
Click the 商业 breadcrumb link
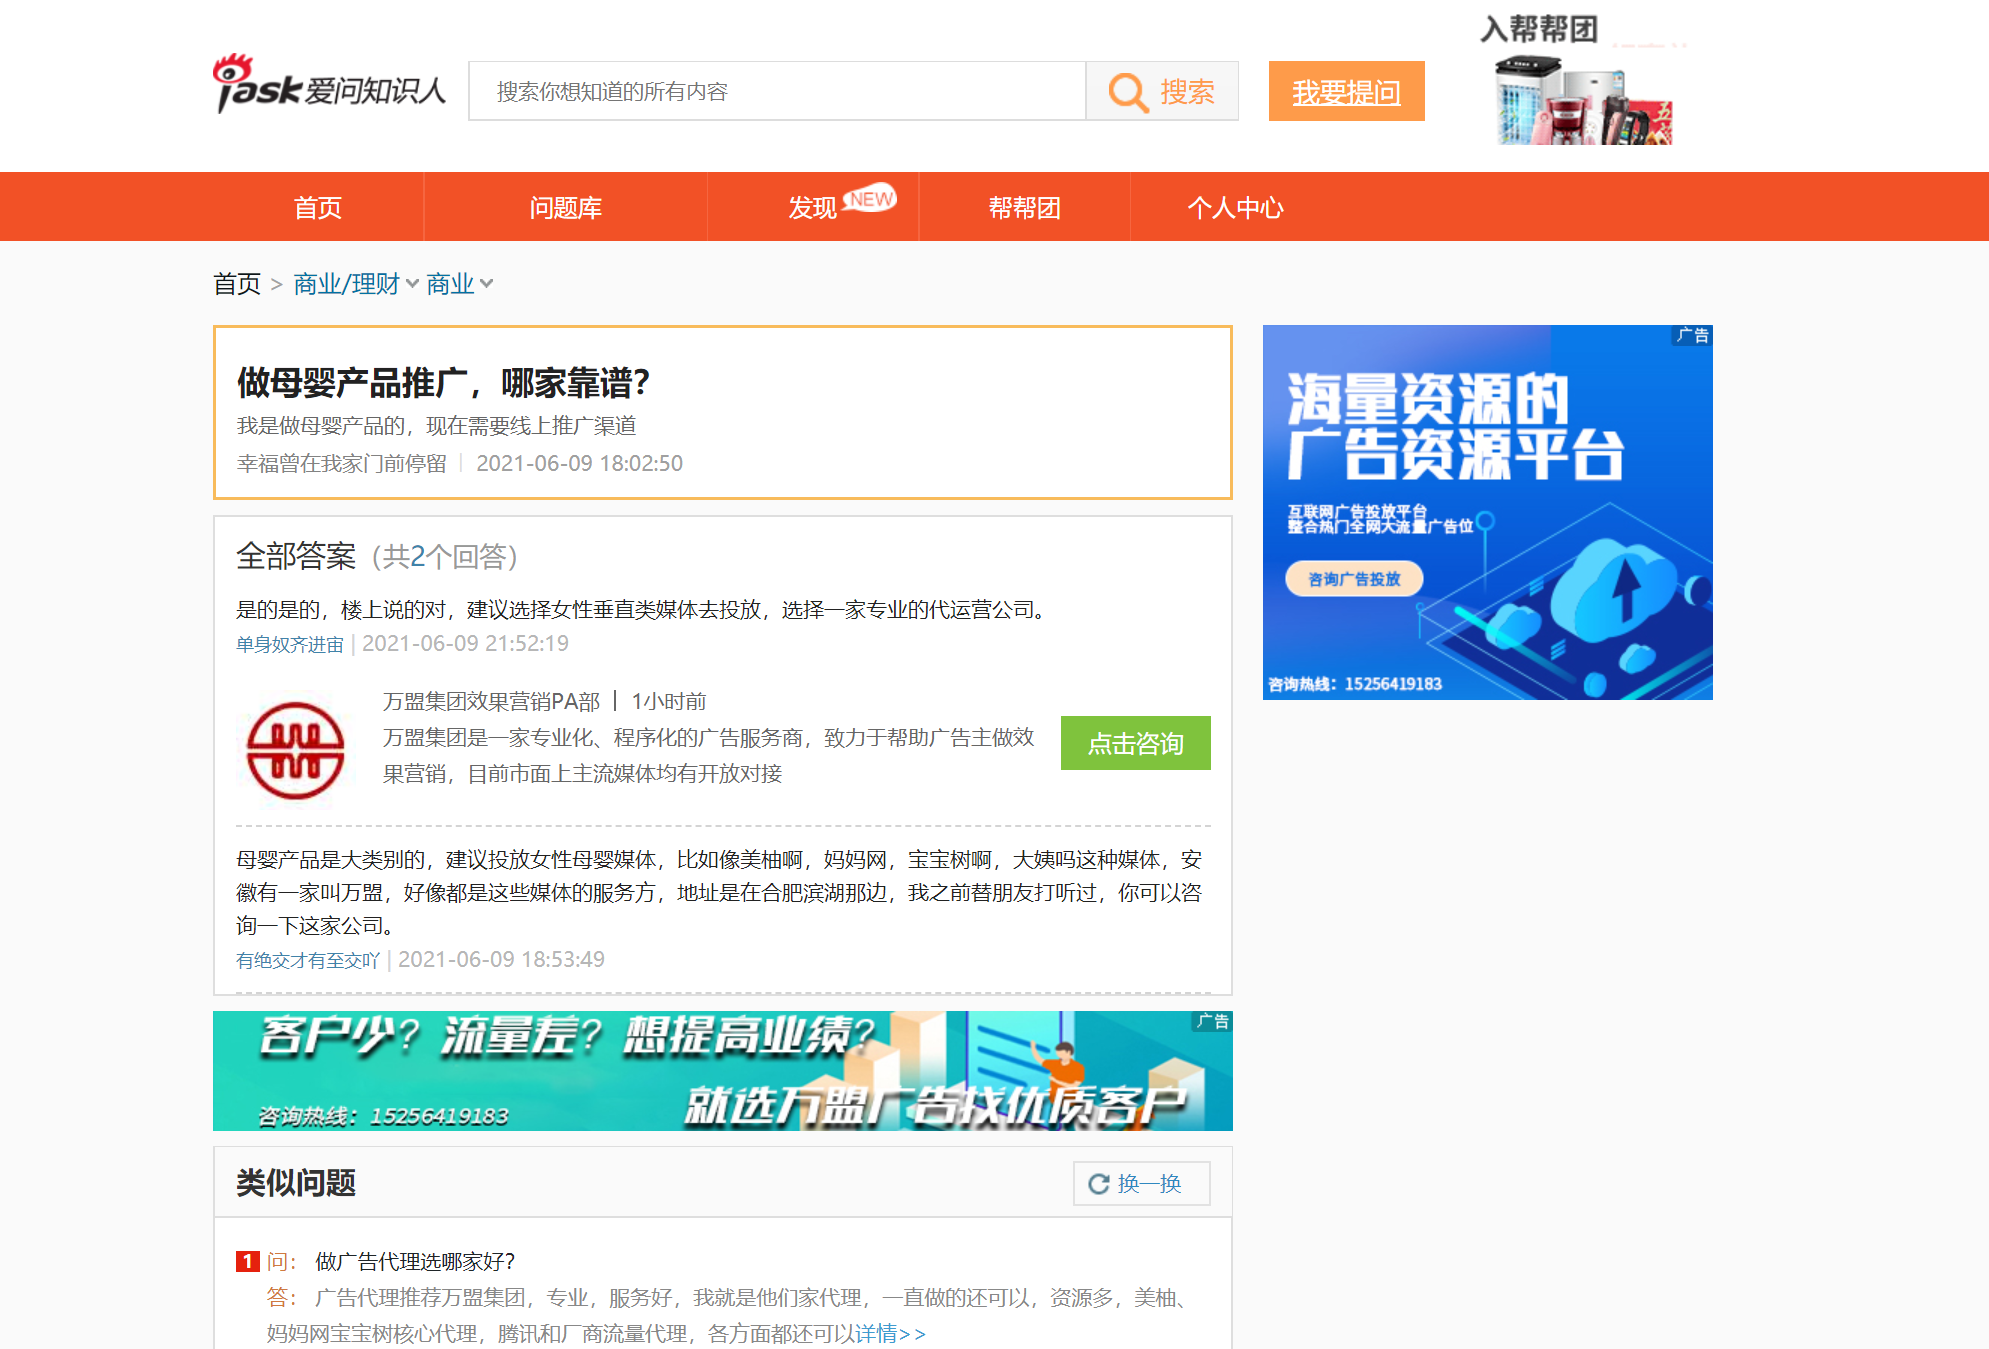(450, 284)
